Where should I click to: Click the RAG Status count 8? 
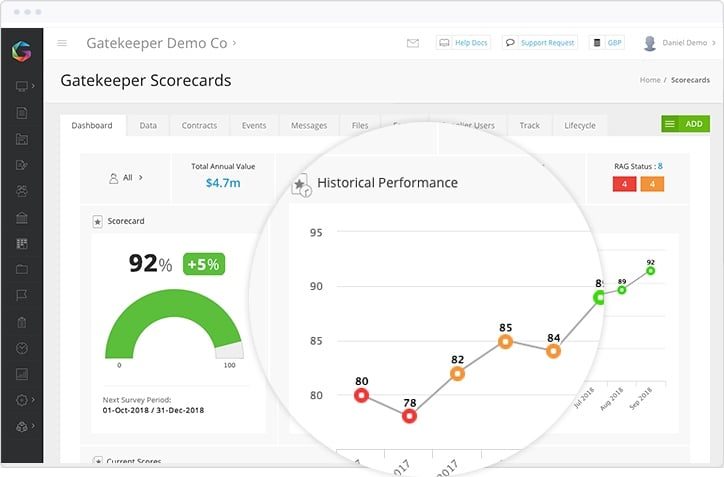pos(660,166)
